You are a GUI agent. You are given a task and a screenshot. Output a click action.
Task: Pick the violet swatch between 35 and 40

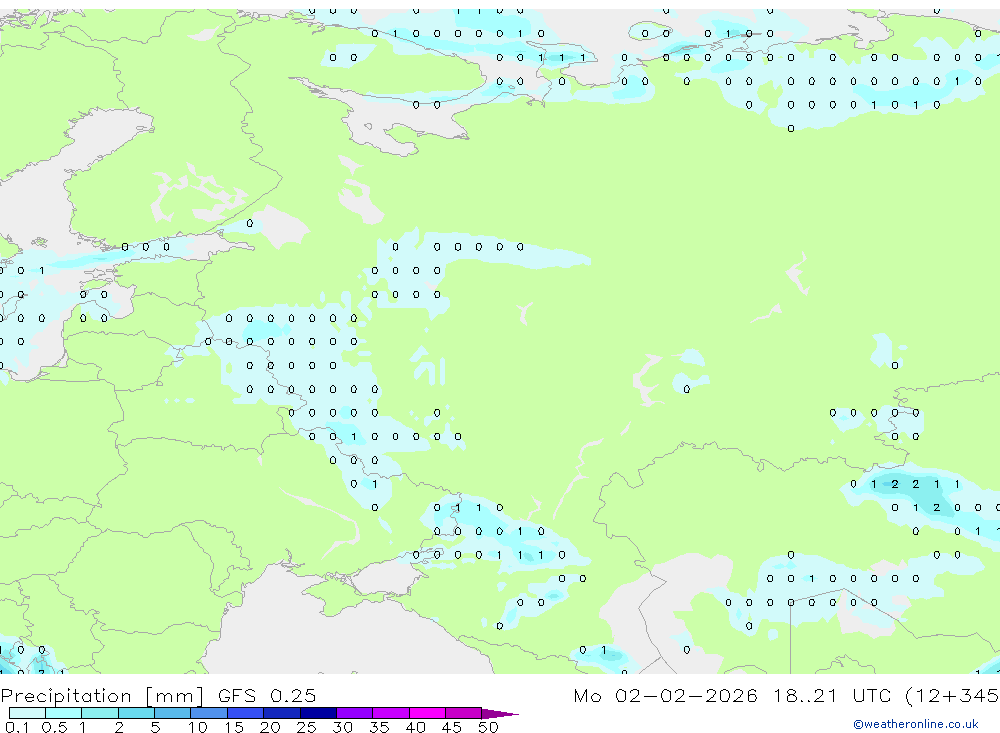click(391, 713)
